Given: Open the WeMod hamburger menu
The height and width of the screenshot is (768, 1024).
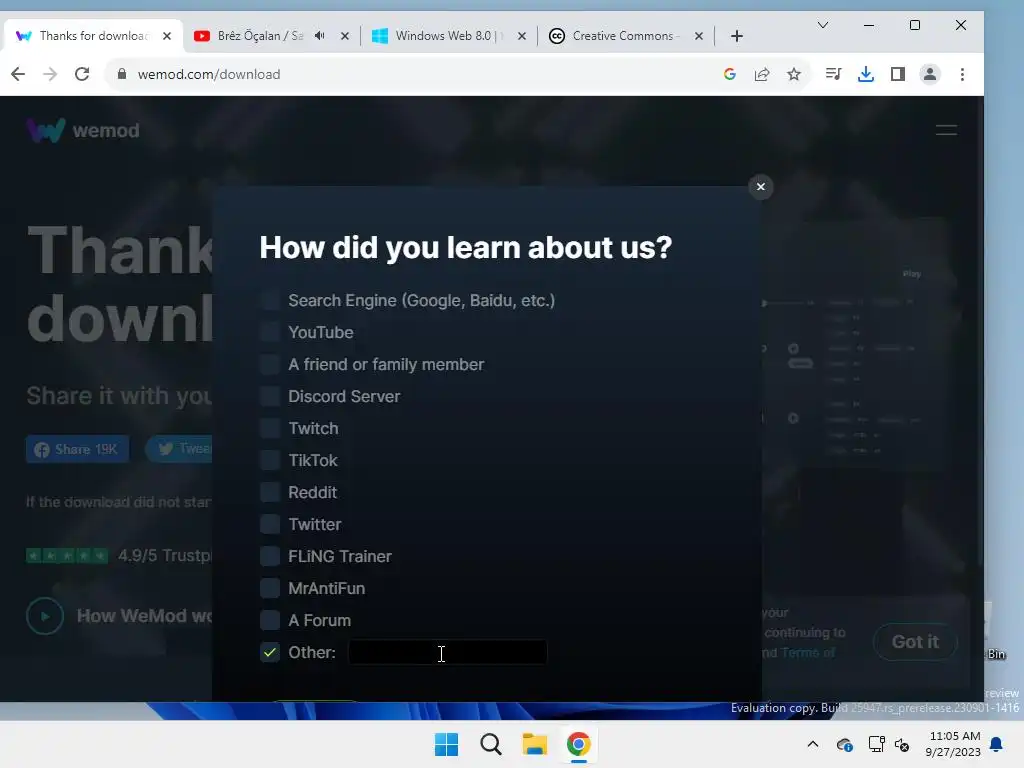Looking at the screenshot, I should click(946, 130).
